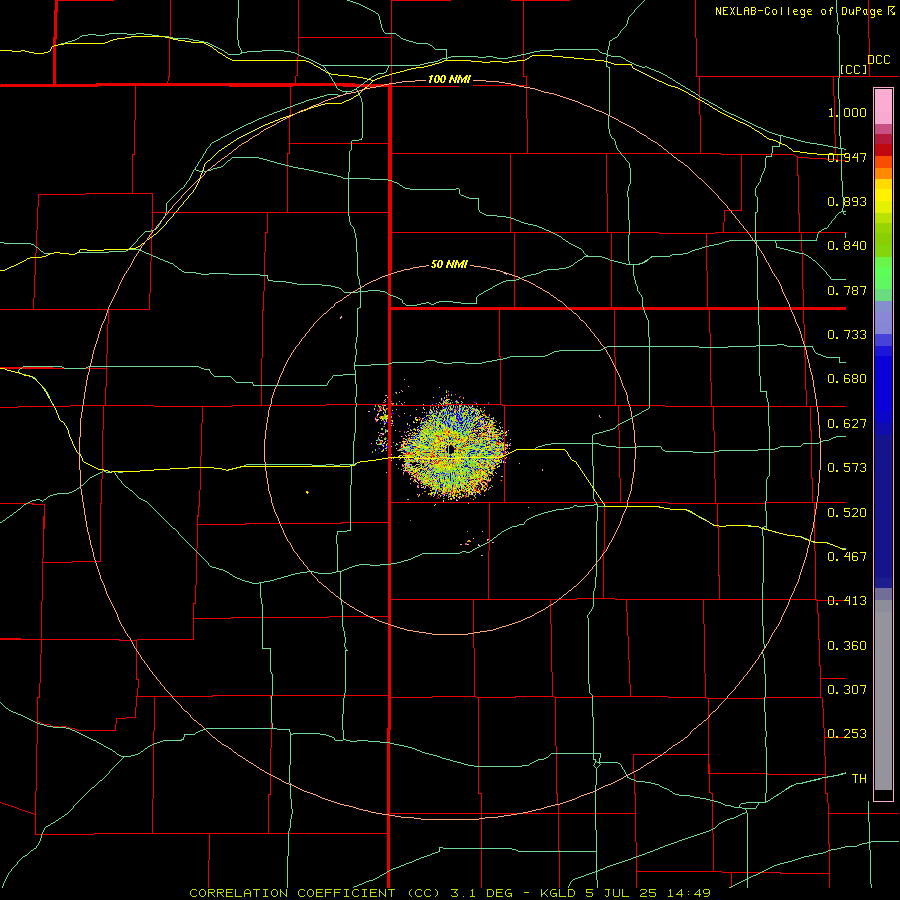Screen dimensions: 900x900
Task: Pick the light pink swatch at the top of the color bar
Action: pyautogui.click(x=883, y=107)
